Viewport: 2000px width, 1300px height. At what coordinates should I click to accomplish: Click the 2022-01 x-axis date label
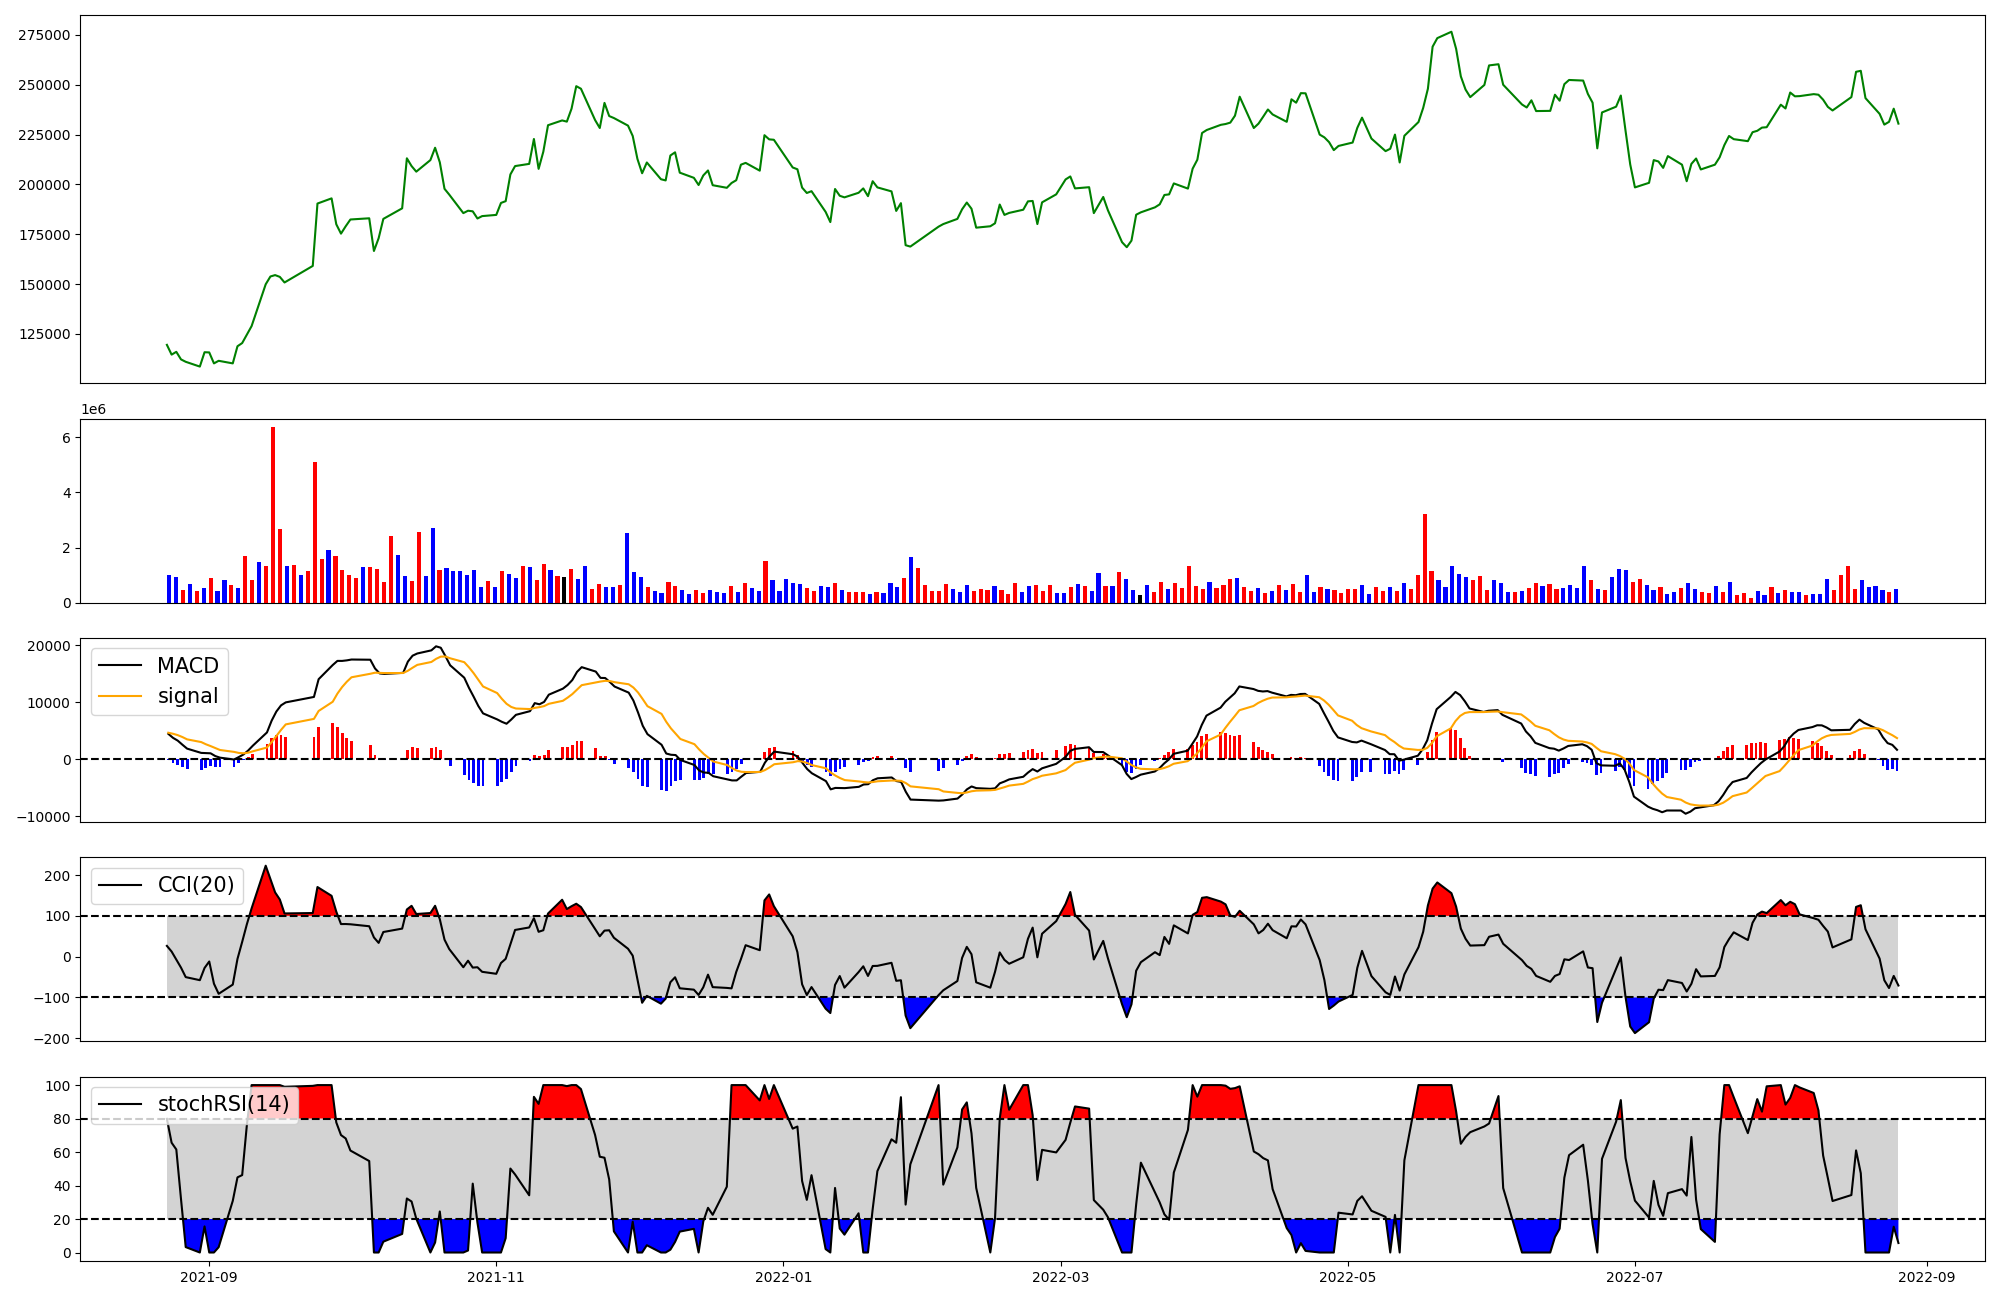pos(783,1276)
